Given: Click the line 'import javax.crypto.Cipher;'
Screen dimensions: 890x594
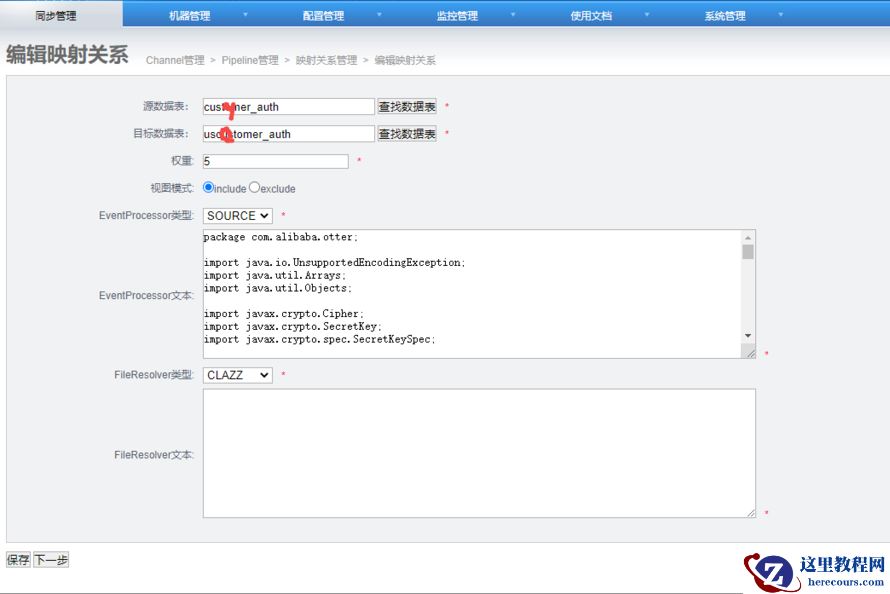Looking at the screenshot, I should [284, 314].
